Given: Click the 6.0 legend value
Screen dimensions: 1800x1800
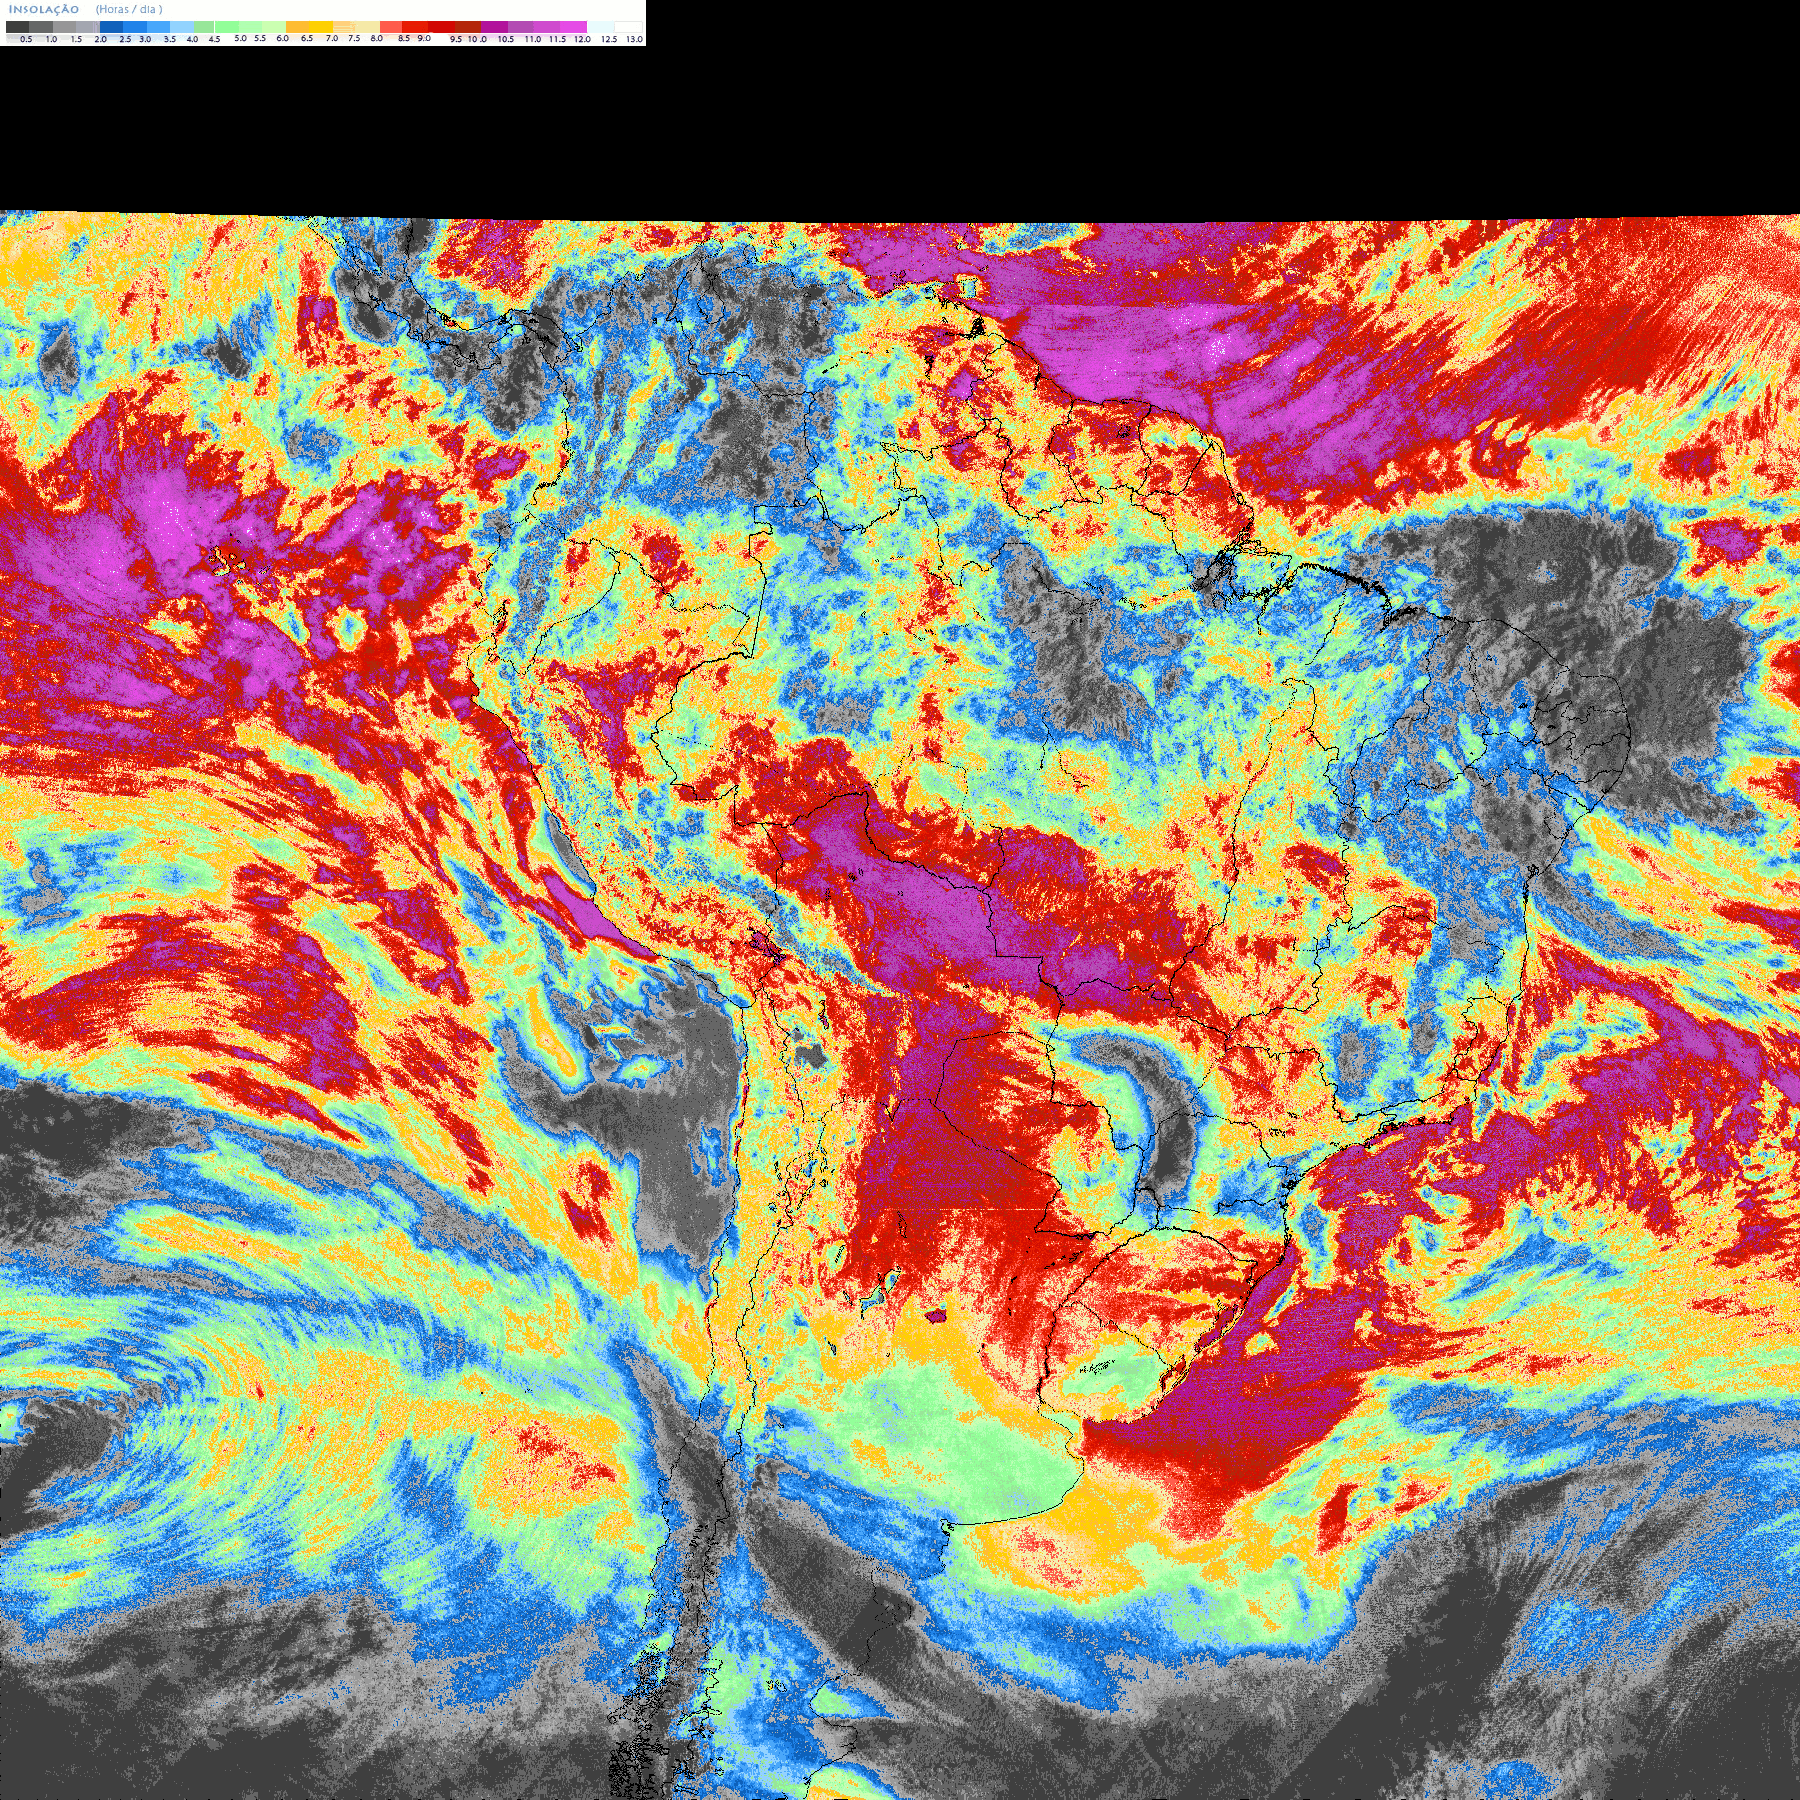Looking at the screenshot, I should pos(282,38).
